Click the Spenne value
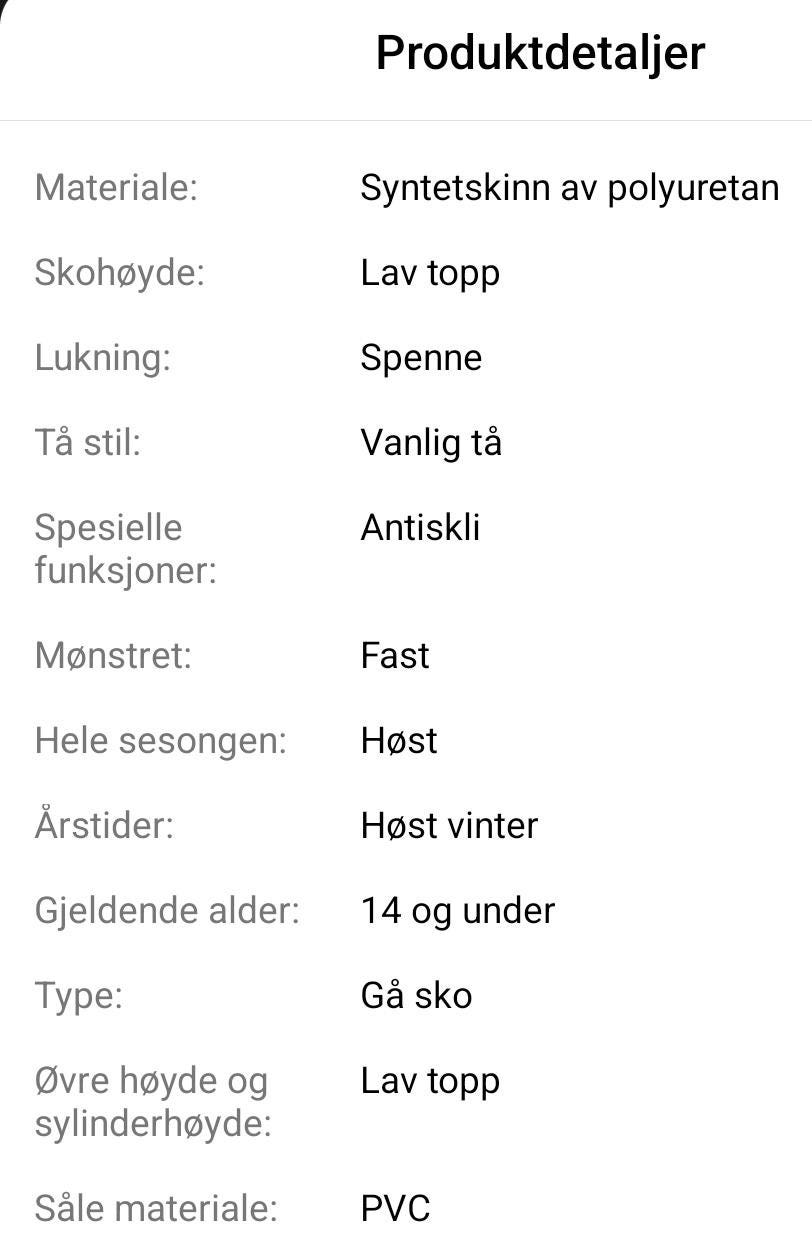Viewport: 812px width, 1253px height. [421, 359]
